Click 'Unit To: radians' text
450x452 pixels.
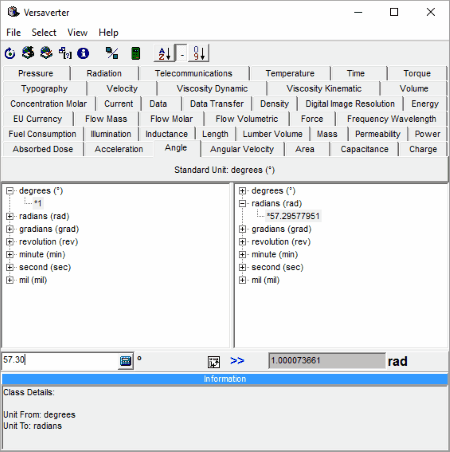click(x=33, y=426)
